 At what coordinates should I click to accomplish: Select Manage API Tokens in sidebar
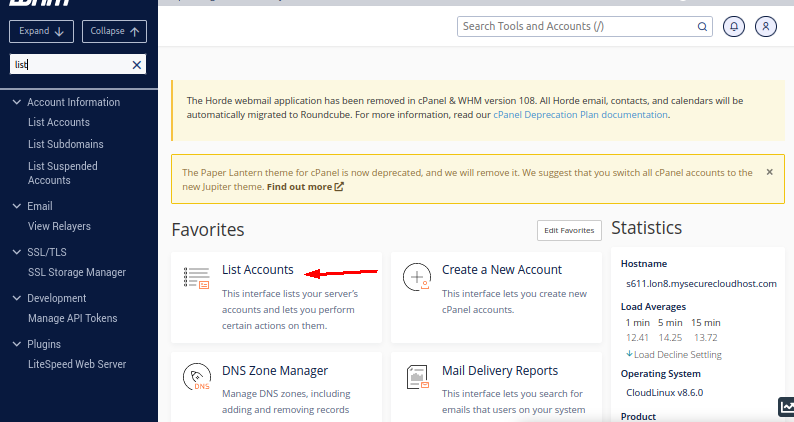pos(72,318)
